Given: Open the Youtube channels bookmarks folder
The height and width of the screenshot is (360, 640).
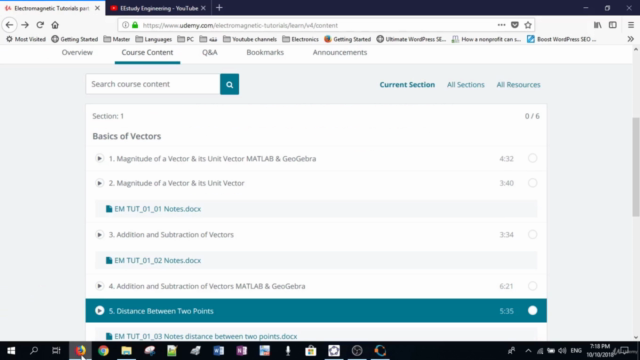Looking at the screenshot, I should point(250,39).
